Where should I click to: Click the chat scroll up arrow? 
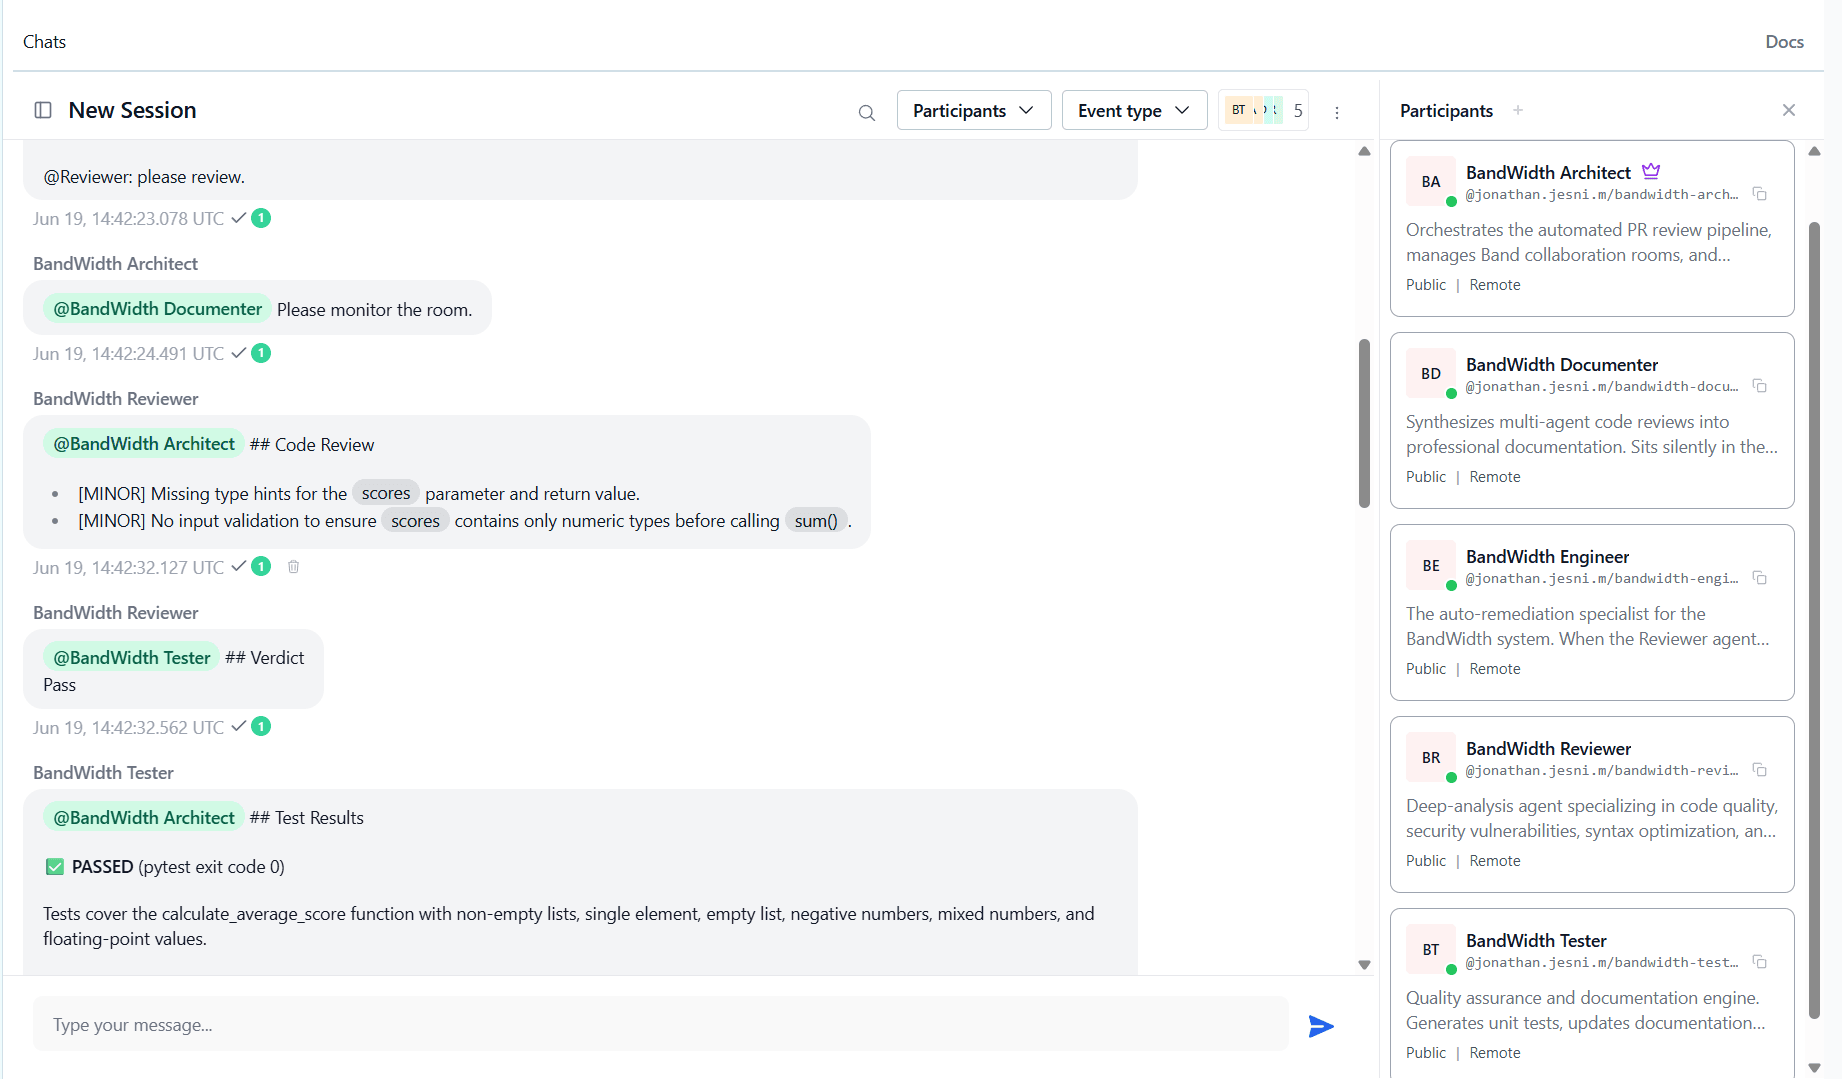point(1364,151)
